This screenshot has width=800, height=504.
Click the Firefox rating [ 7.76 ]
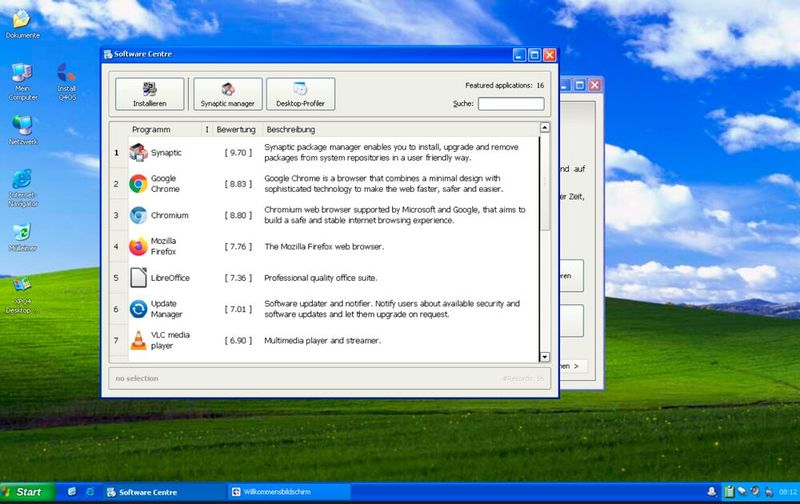click(x=238, y=246)
